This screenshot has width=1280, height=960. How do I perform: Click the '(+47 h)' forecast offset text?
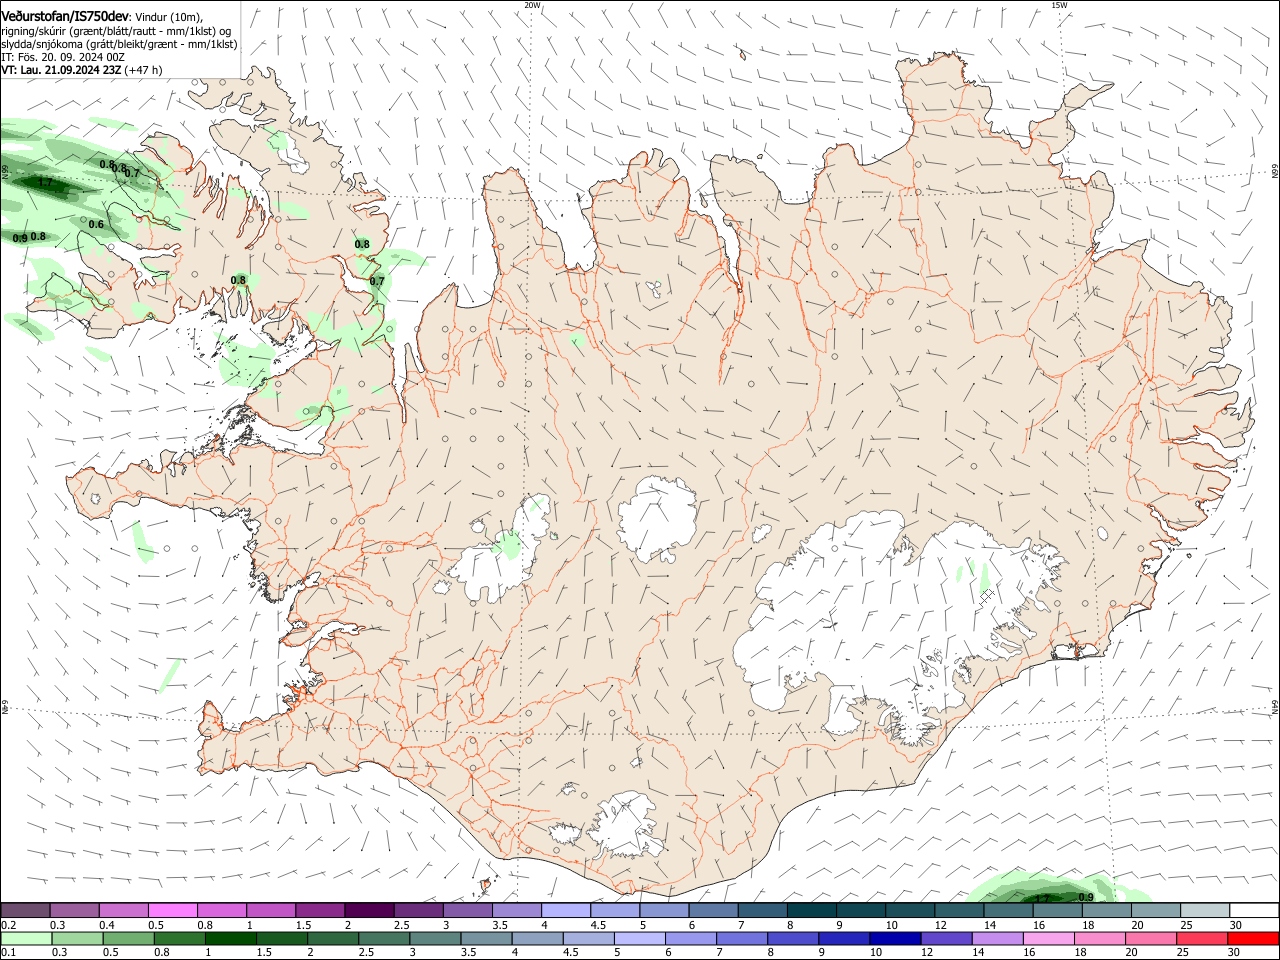click(x=144, y=70)
